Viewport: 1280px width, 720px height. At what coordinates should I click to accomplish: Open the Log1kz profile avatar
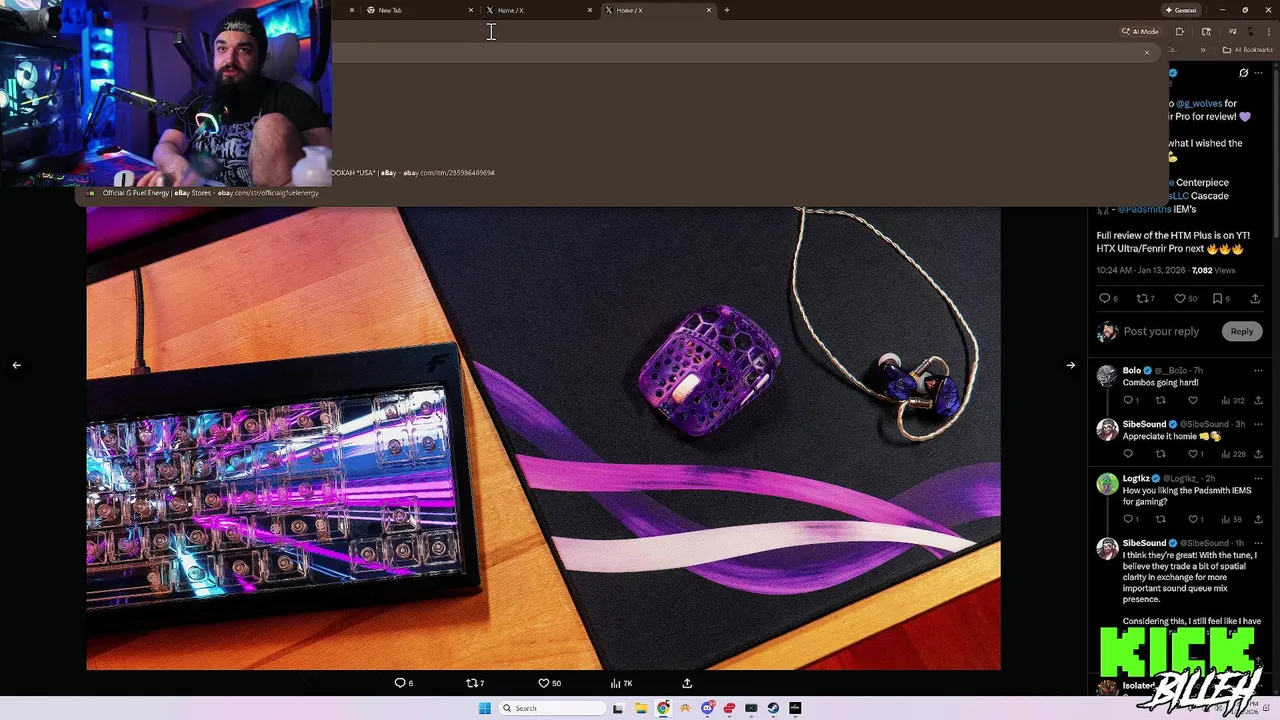[x=1107, y=484]
